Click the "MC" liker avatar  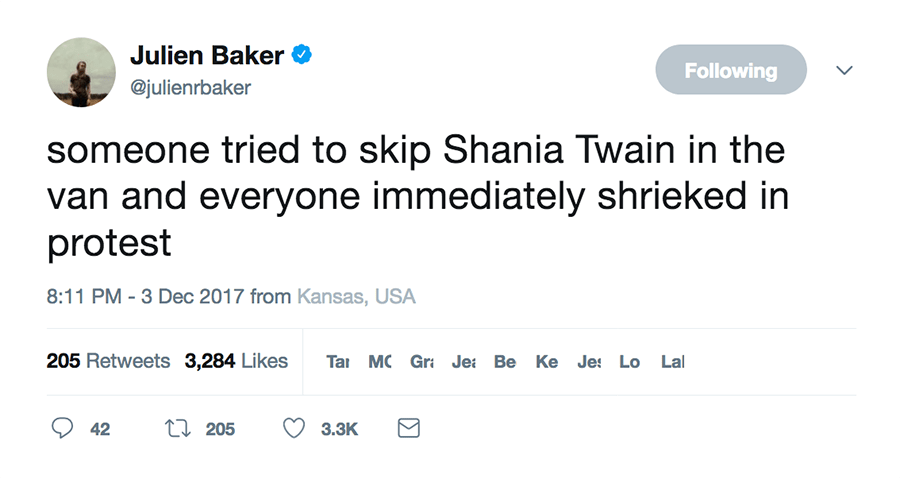click(x=380, y=362)
